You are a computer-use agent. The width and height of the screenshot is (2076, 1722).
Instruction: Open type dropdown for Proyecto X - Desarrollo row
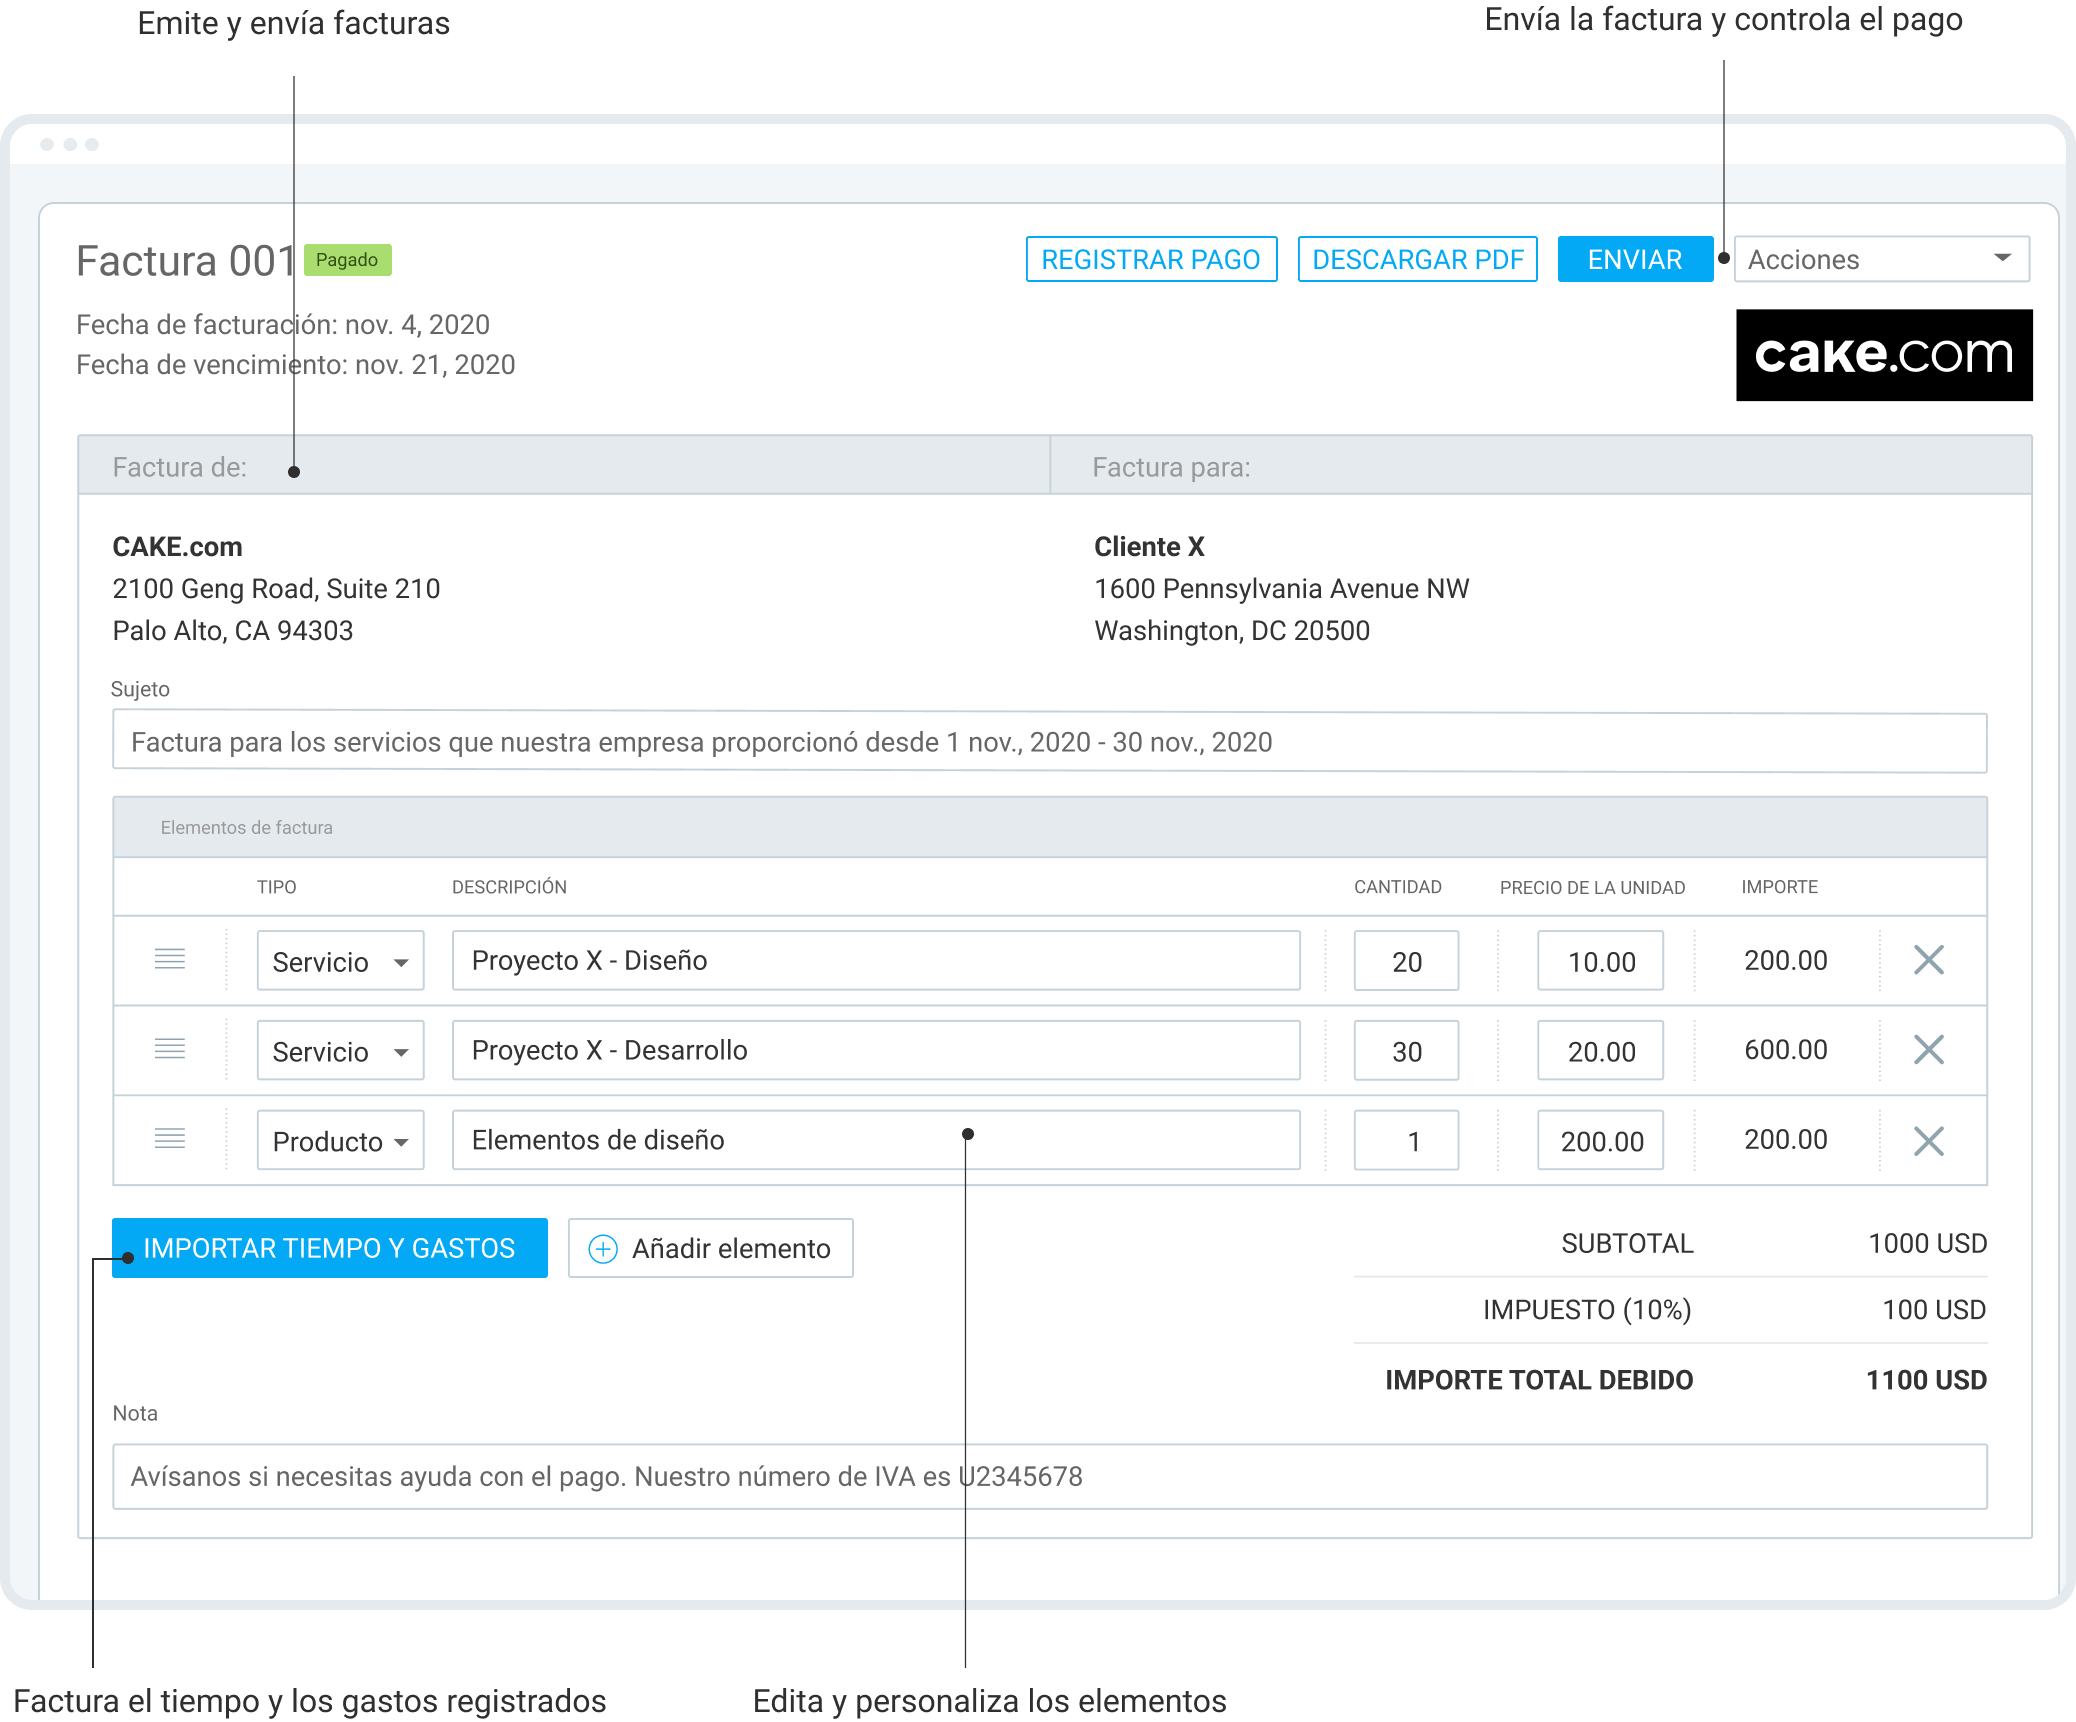point(340,1051)
